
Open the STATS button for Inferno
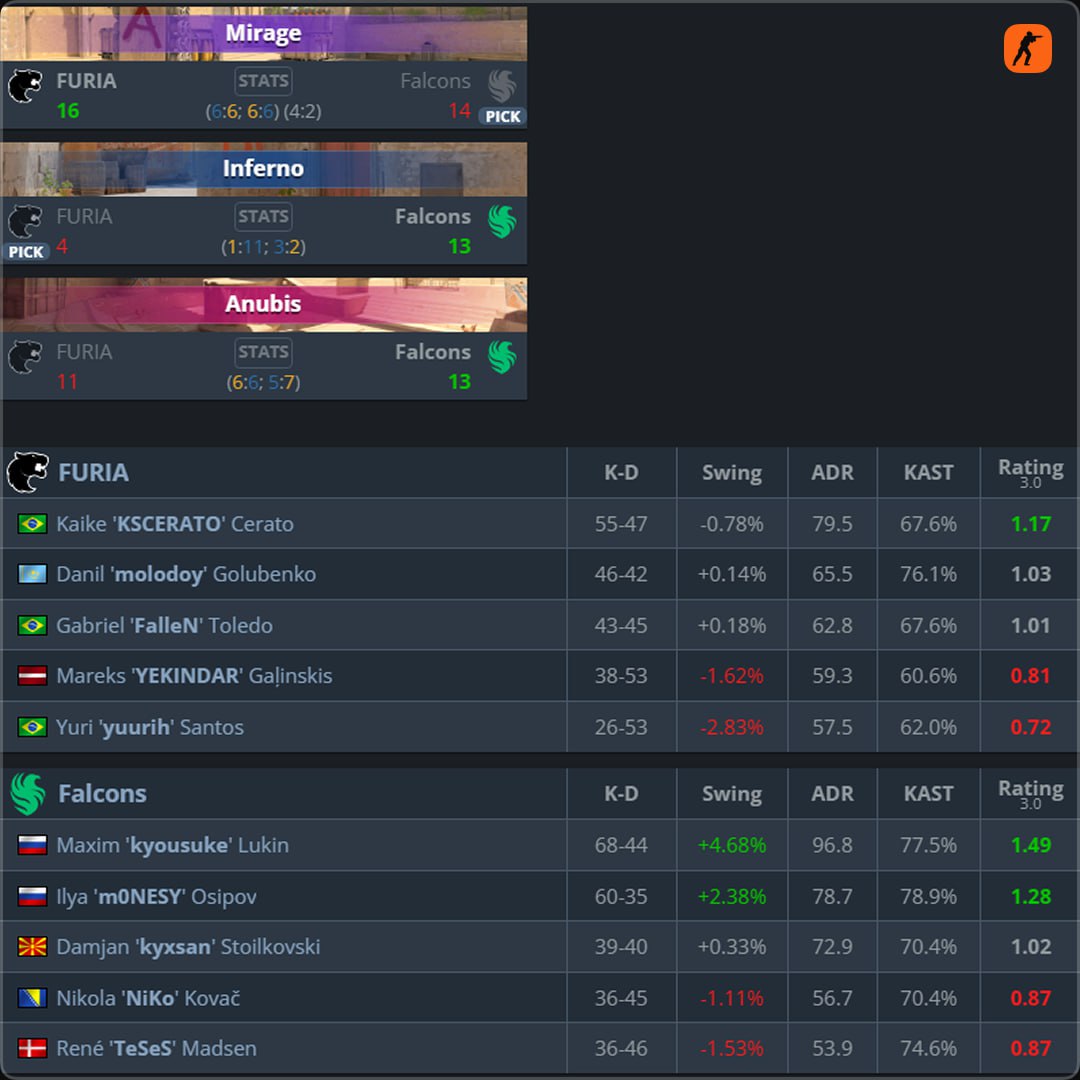click(x=263, y=216)
